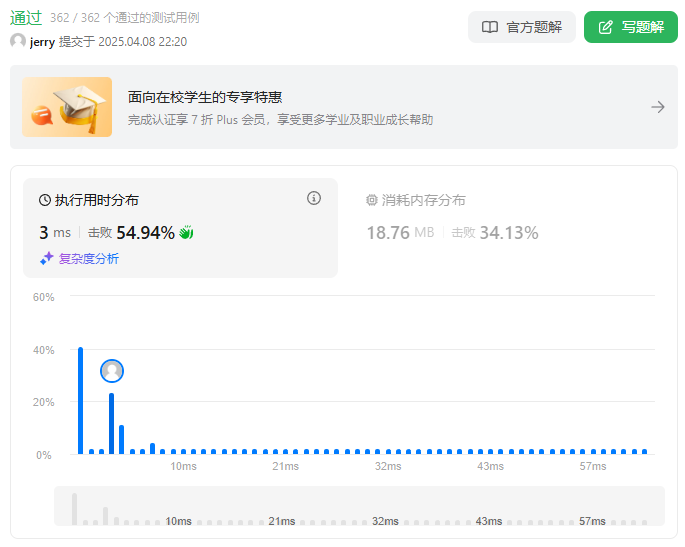Click the user avatar marker on chart
This screenshot has width=685, height=547.
point(112,371)
